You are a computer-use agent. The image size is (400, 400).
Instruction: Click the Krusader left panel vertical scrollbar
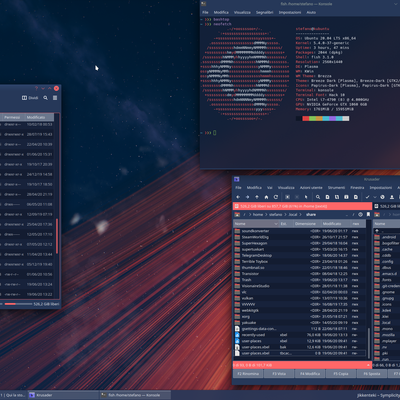(369, 342)
